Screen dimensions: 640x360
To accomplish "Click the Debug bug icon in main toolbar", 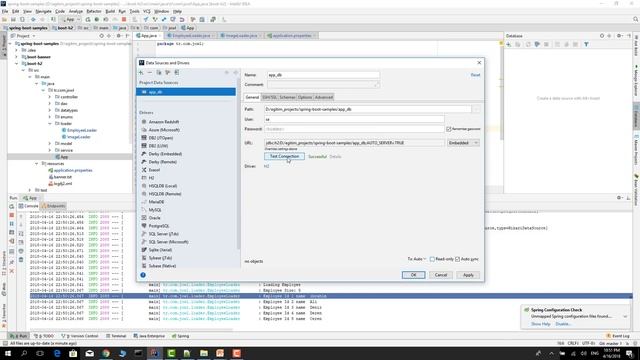I will (97, 19).
